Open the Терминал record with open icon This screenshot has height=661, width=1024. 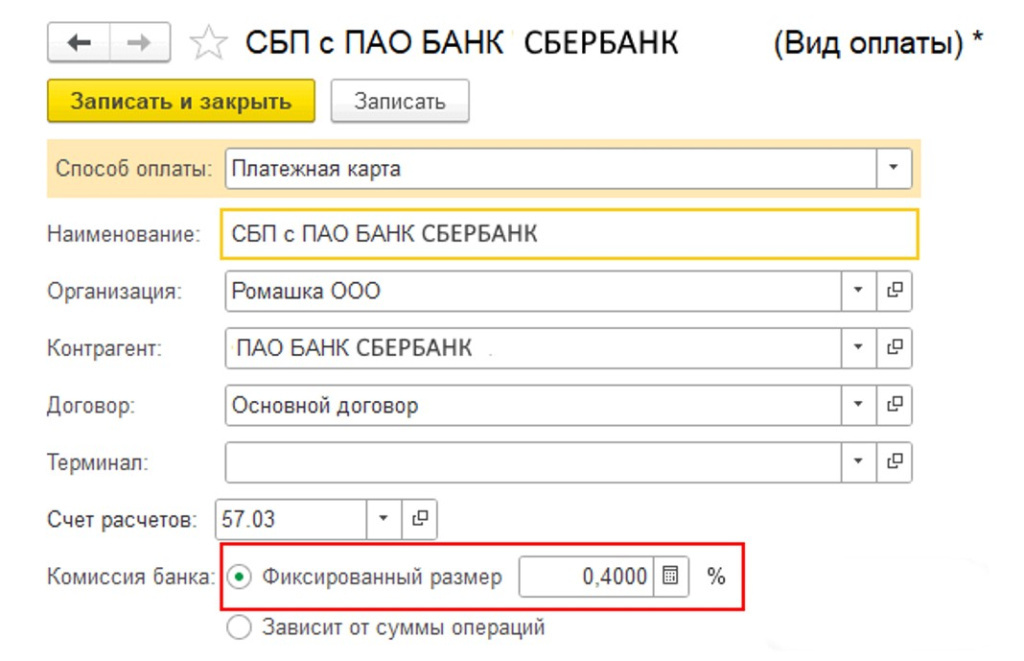[x=895, y=462]
